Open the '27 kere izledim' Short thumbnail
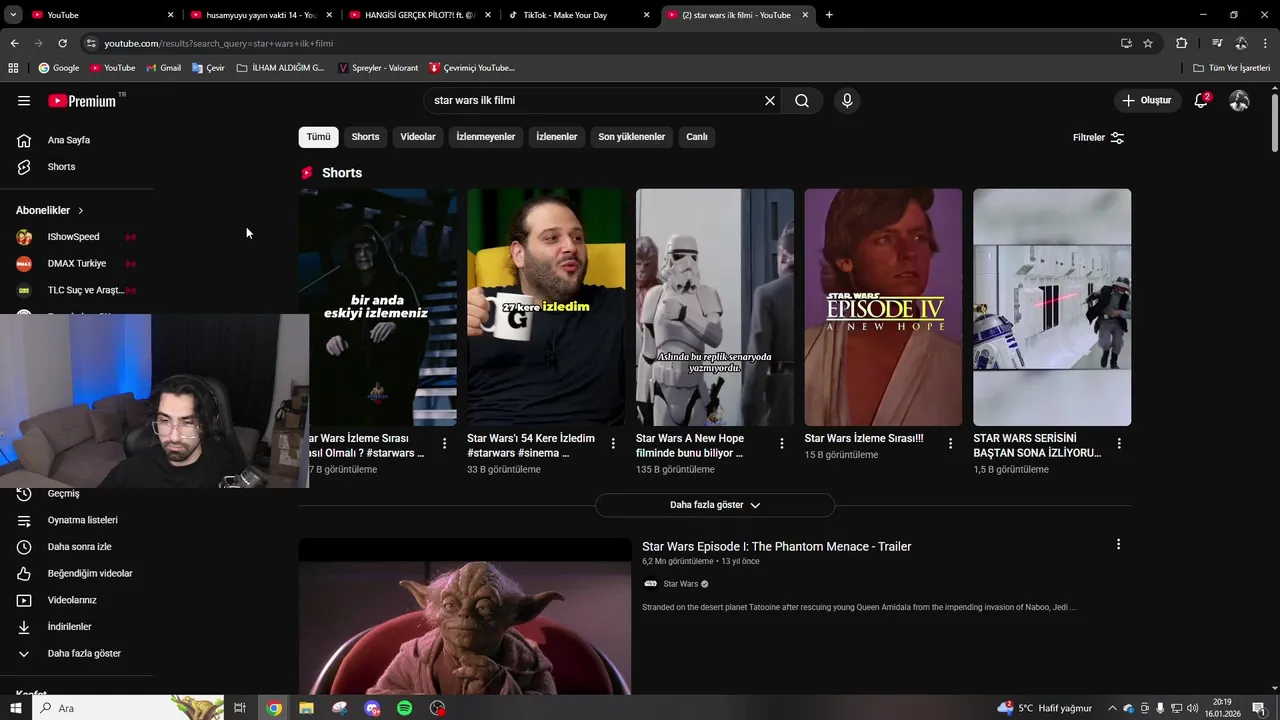 coord(546,307)
